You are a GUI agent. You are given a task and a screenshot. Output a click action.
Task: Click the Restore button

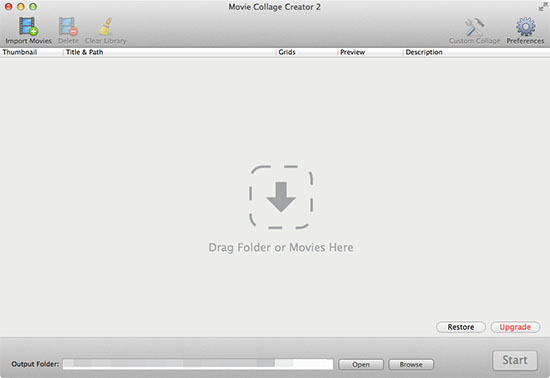tap(461, 327)
